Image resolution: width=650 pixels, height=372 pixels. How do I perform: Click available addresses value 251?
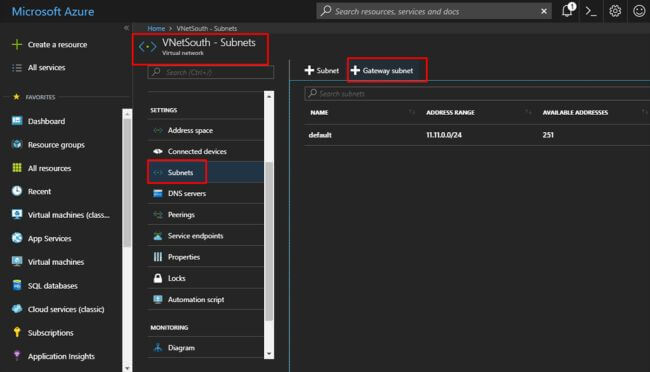(x=548, y=135)
